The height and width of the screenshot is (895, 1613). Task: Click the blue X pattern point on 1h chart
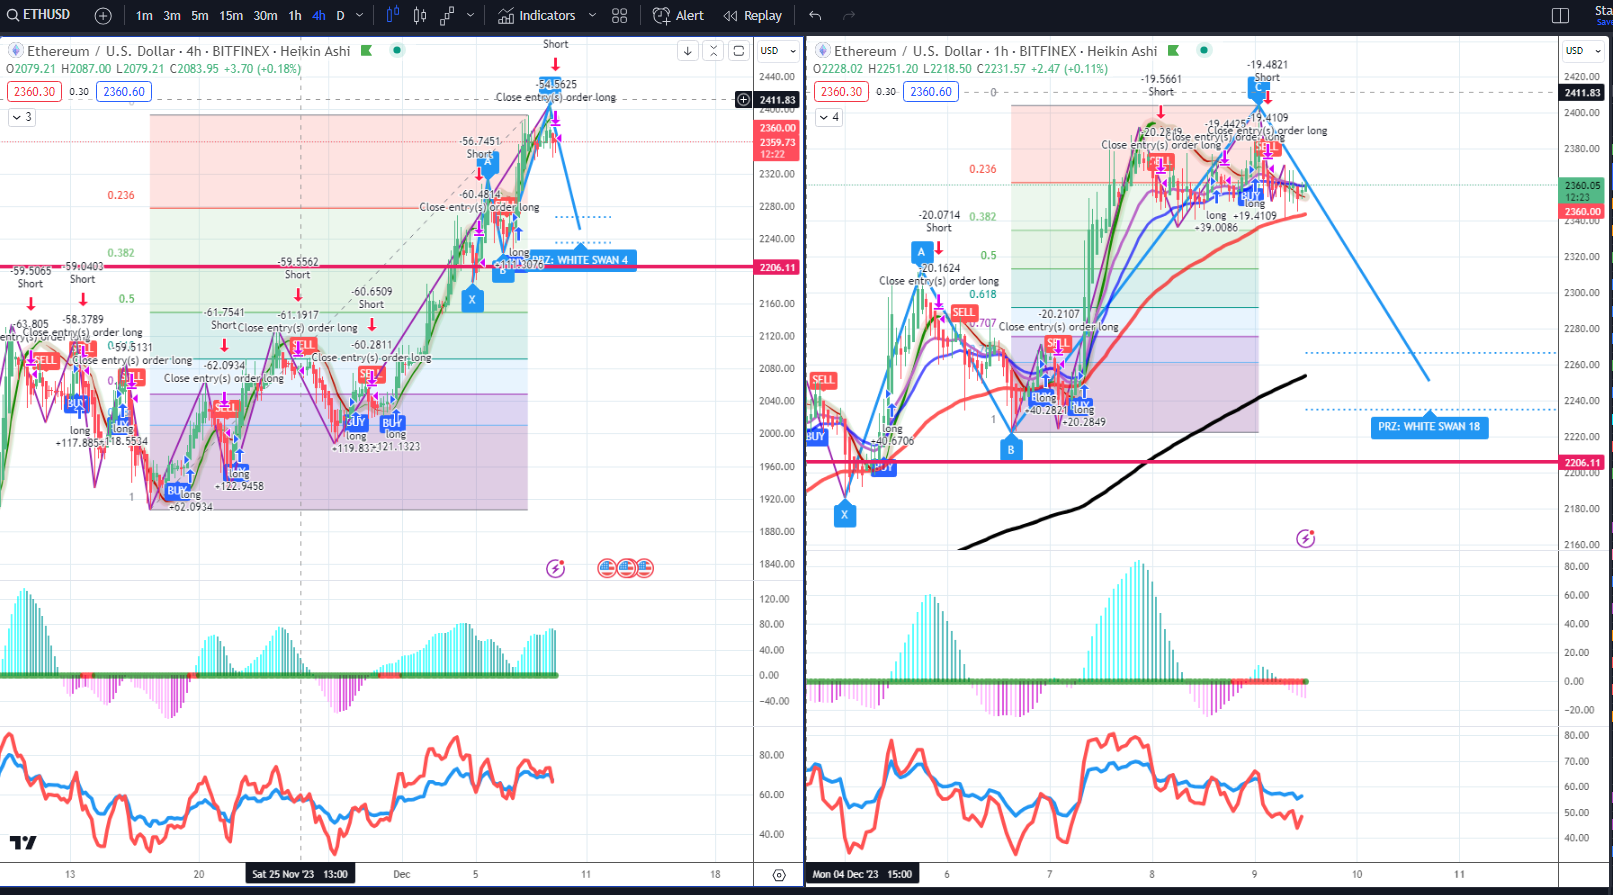point(845,515)
